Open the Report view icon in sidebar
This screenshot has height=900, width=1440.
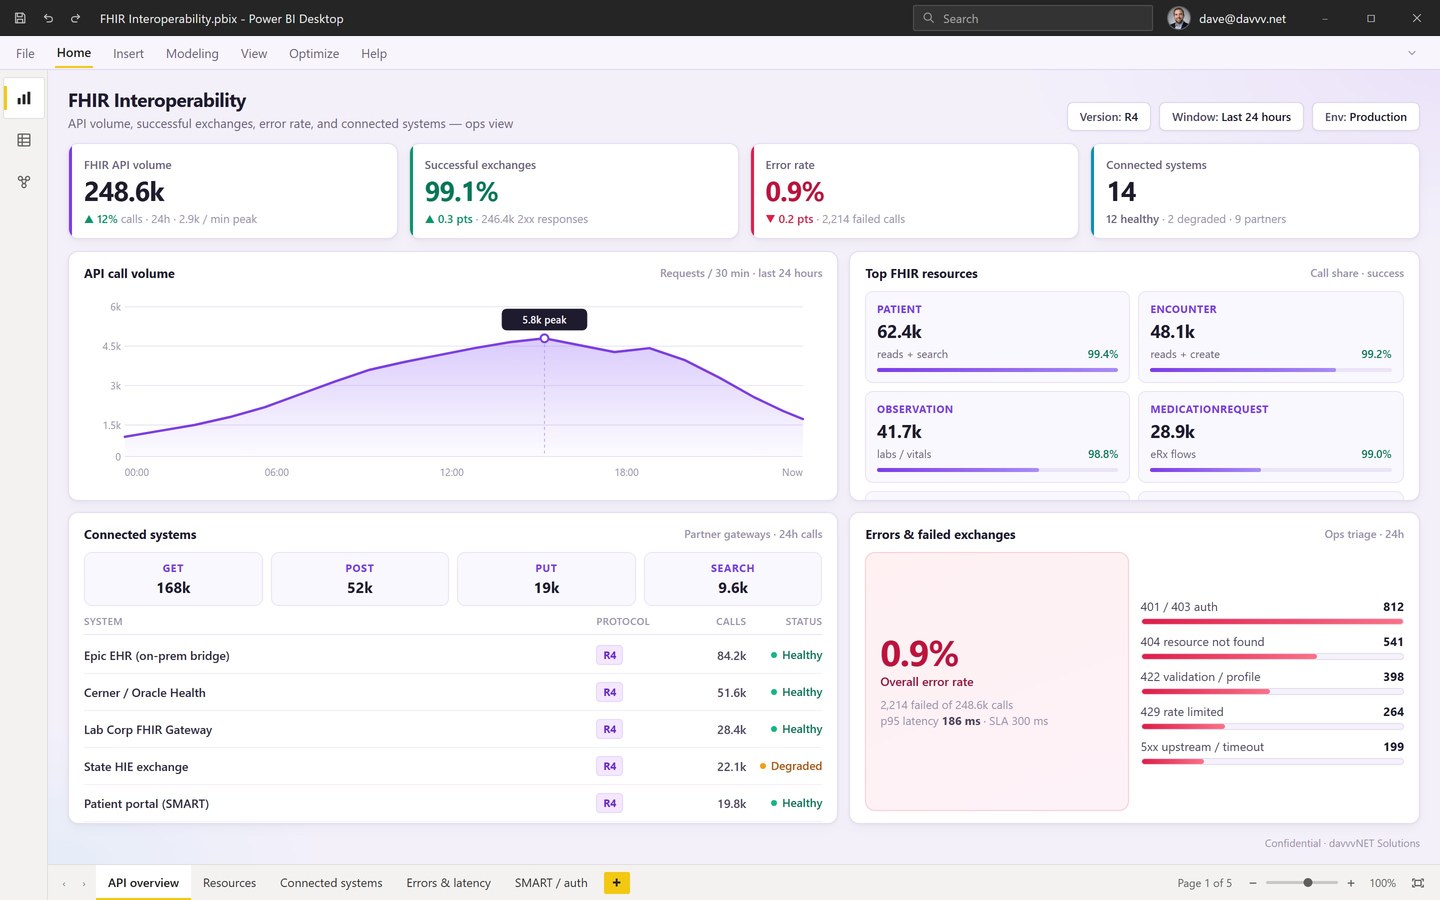pos(24,98)
